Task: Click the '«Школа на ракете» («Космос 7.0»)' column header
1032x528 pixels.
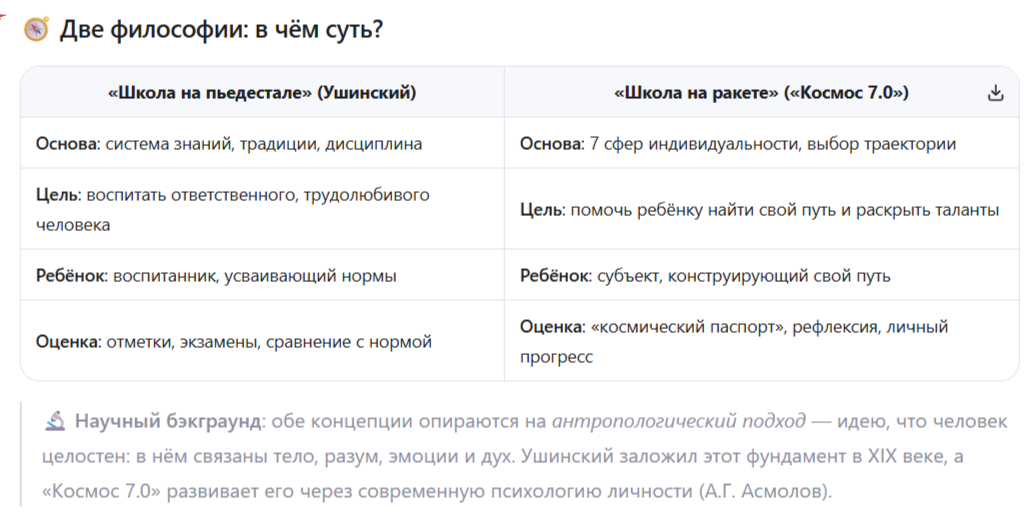Action: [x=761, y=92]
